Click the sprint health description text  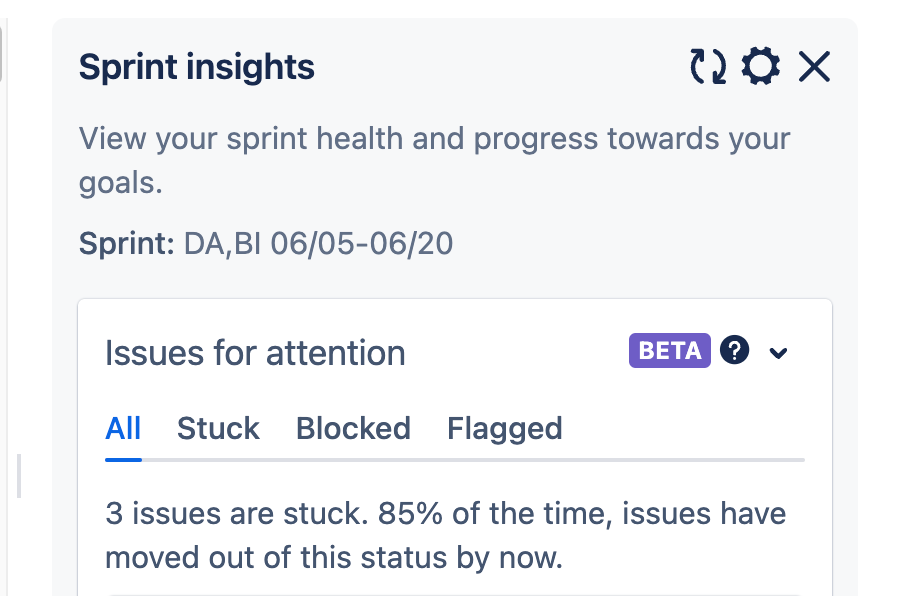(434, 160)
